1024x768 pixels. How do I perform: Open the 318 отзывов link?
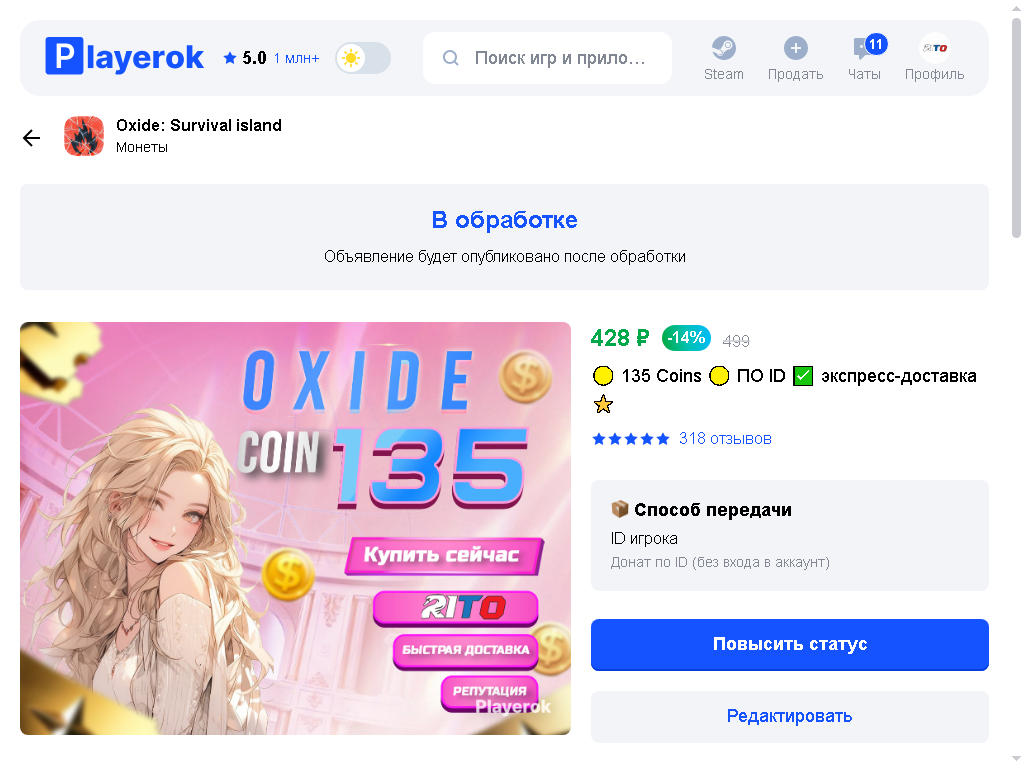[x=725, y=438]
